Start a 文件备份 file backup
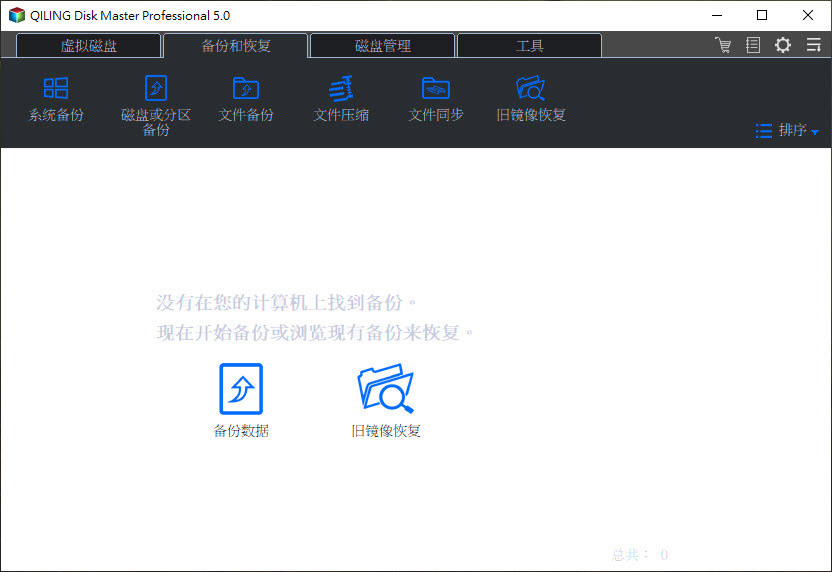The width and height of the screenshot is (832, 572). tap(245, 99)
